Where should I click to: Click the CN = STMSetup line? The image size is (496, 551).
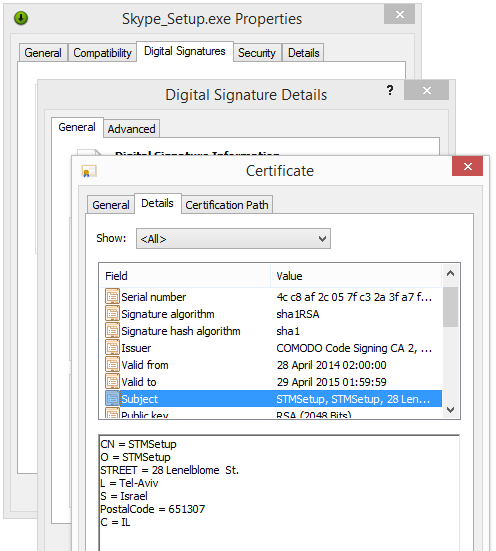click(x=139, y=444)
